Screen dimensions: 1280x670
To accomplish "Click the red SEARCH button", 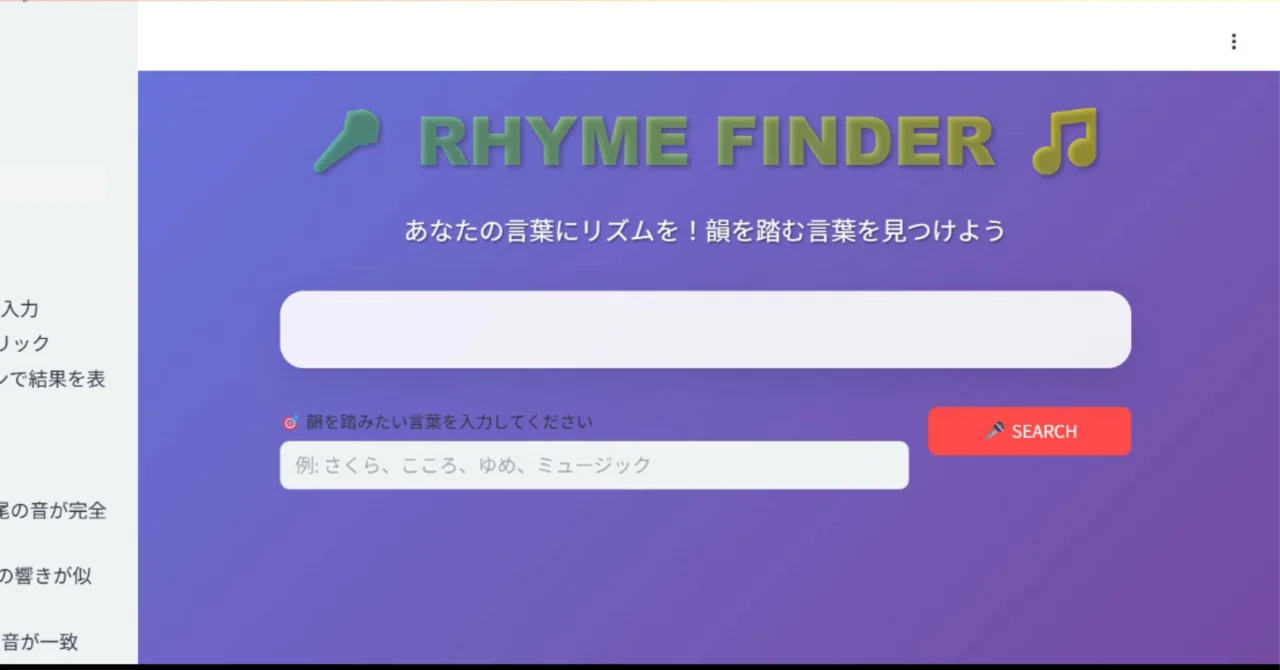I will 1029,431.
